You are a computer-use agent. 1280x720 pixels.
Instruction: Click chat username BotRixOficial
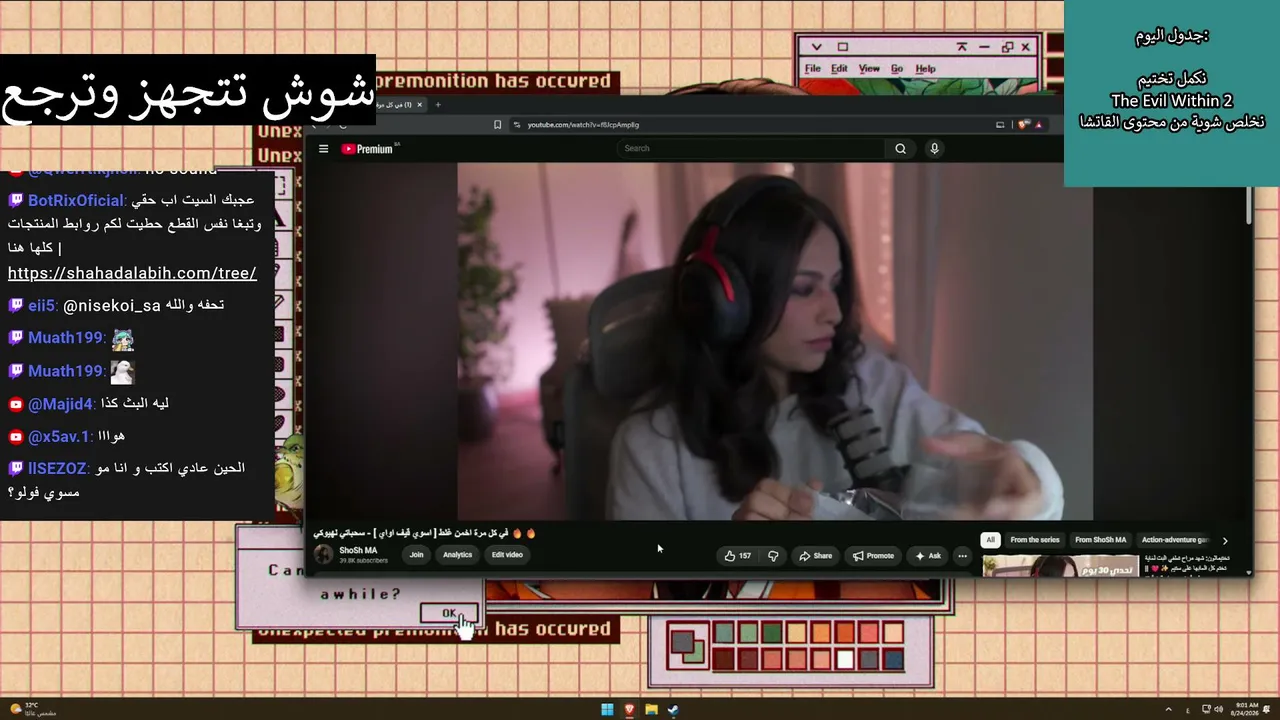pos(76,200)
